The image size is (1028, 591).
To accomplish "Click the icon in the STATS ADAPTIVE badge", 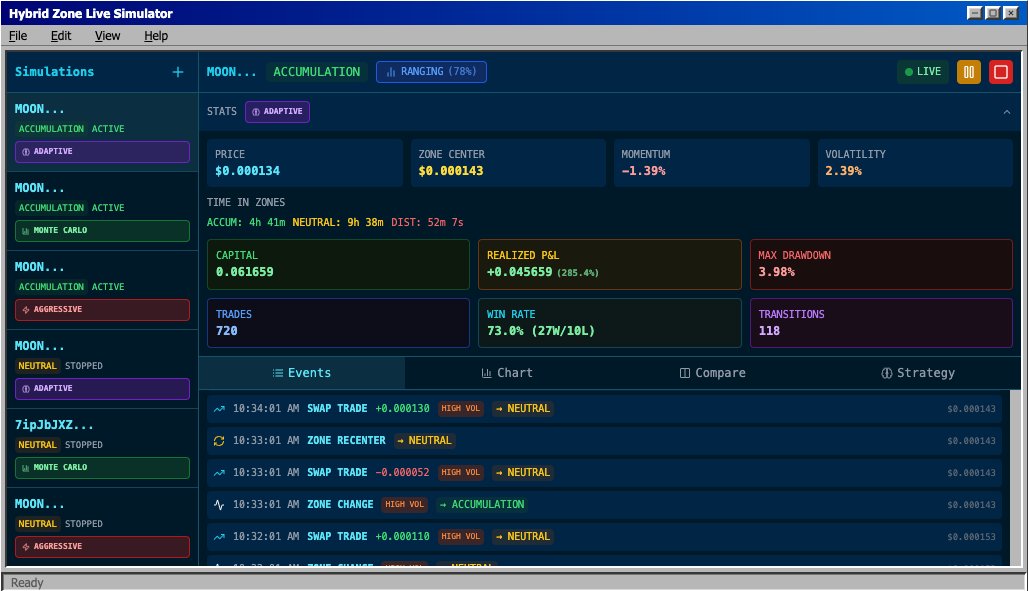I will coord(256,112).
